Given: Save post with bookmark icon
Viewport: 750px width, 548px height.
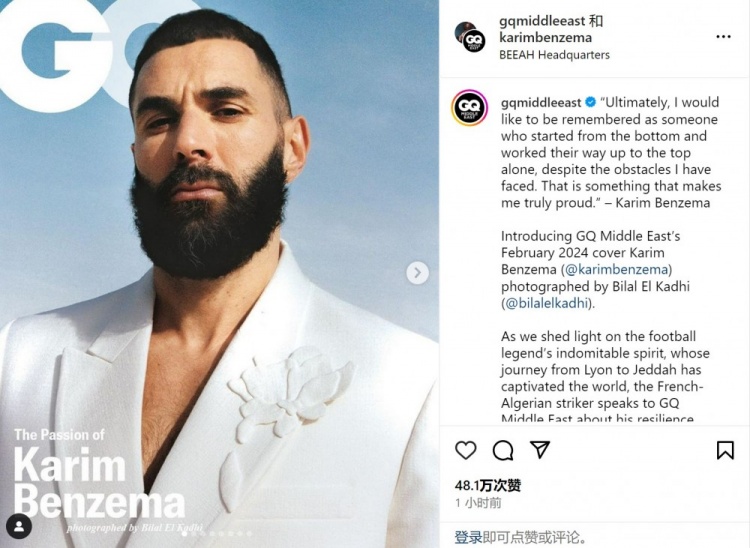Looking at the screenshot, I should point(725,450).
